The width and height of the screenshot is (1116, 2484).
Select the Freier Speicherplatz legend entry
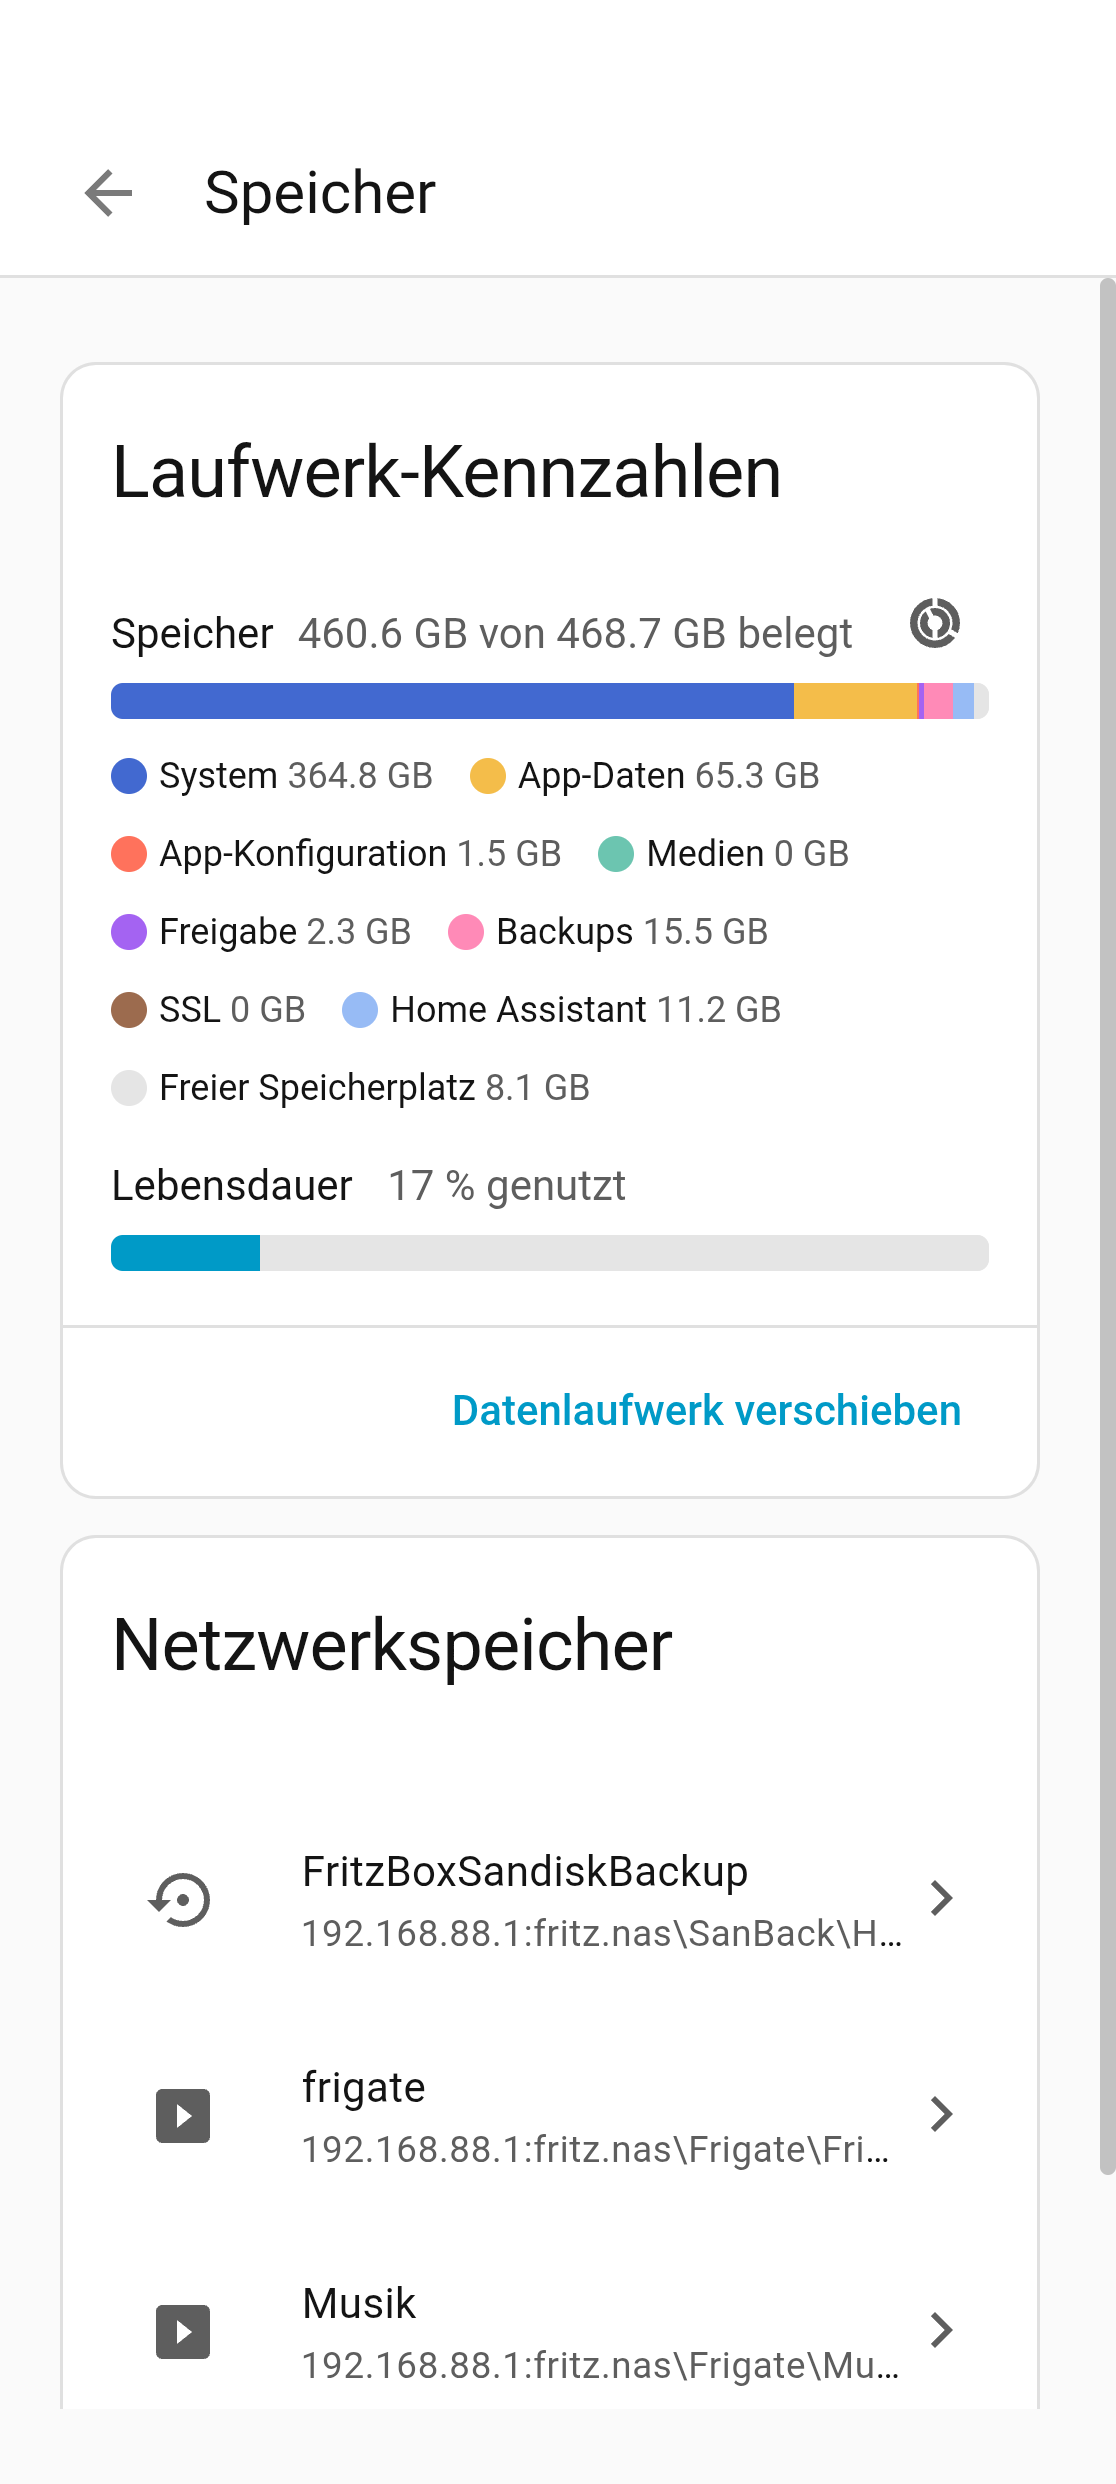[x=351, y=1088]
